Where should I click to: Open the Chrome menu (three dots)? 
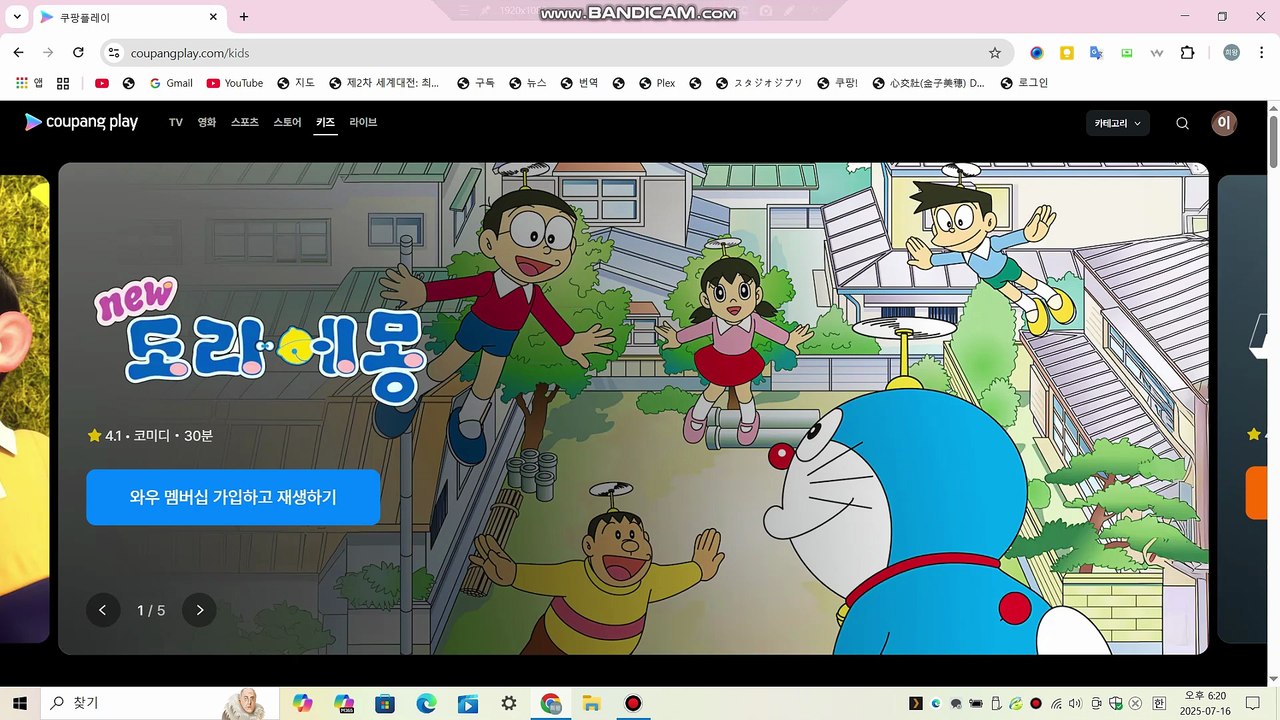(1261, 53)
